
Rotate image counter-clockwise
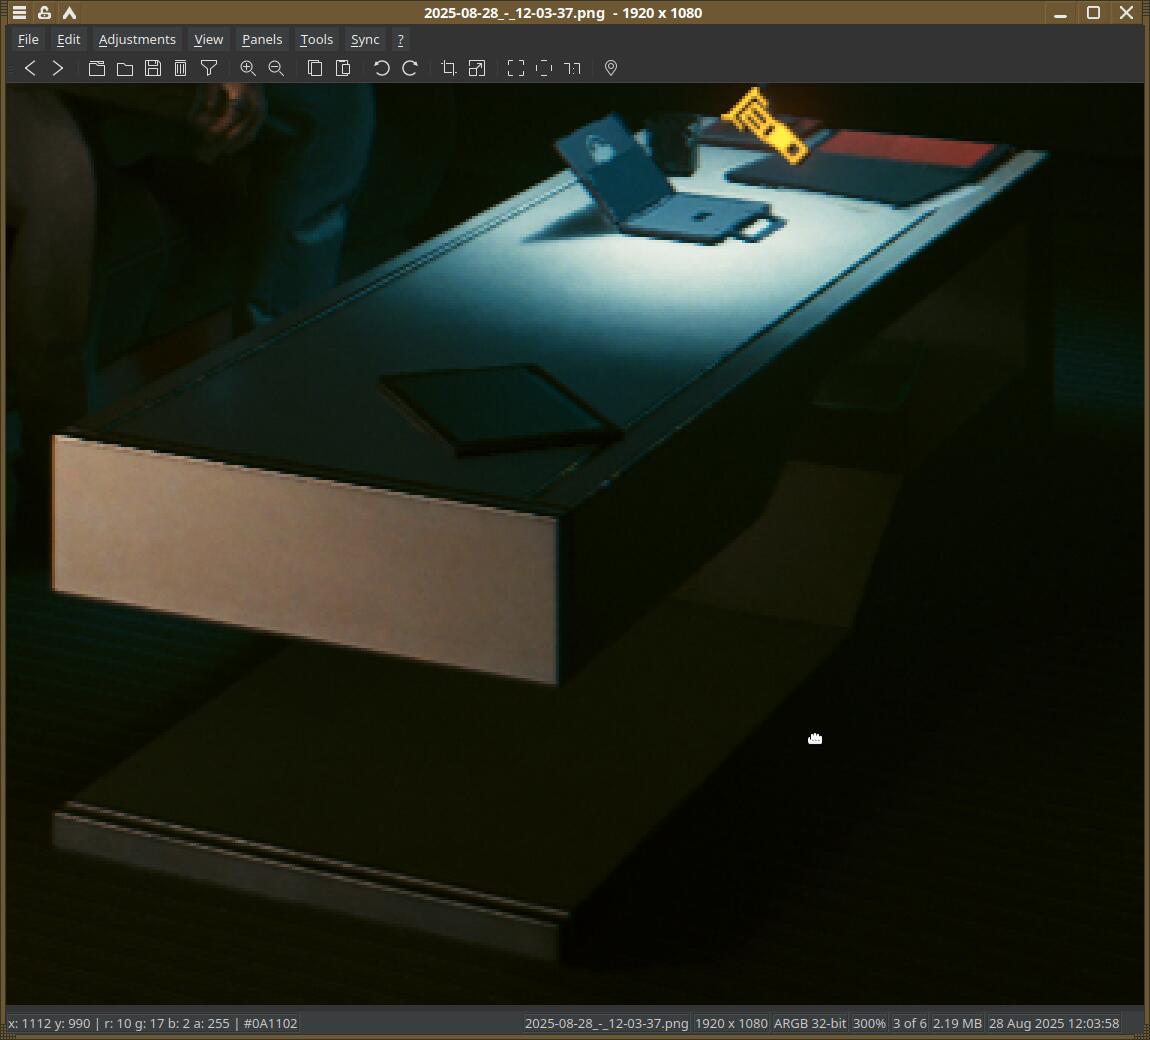tap(381, 68)
